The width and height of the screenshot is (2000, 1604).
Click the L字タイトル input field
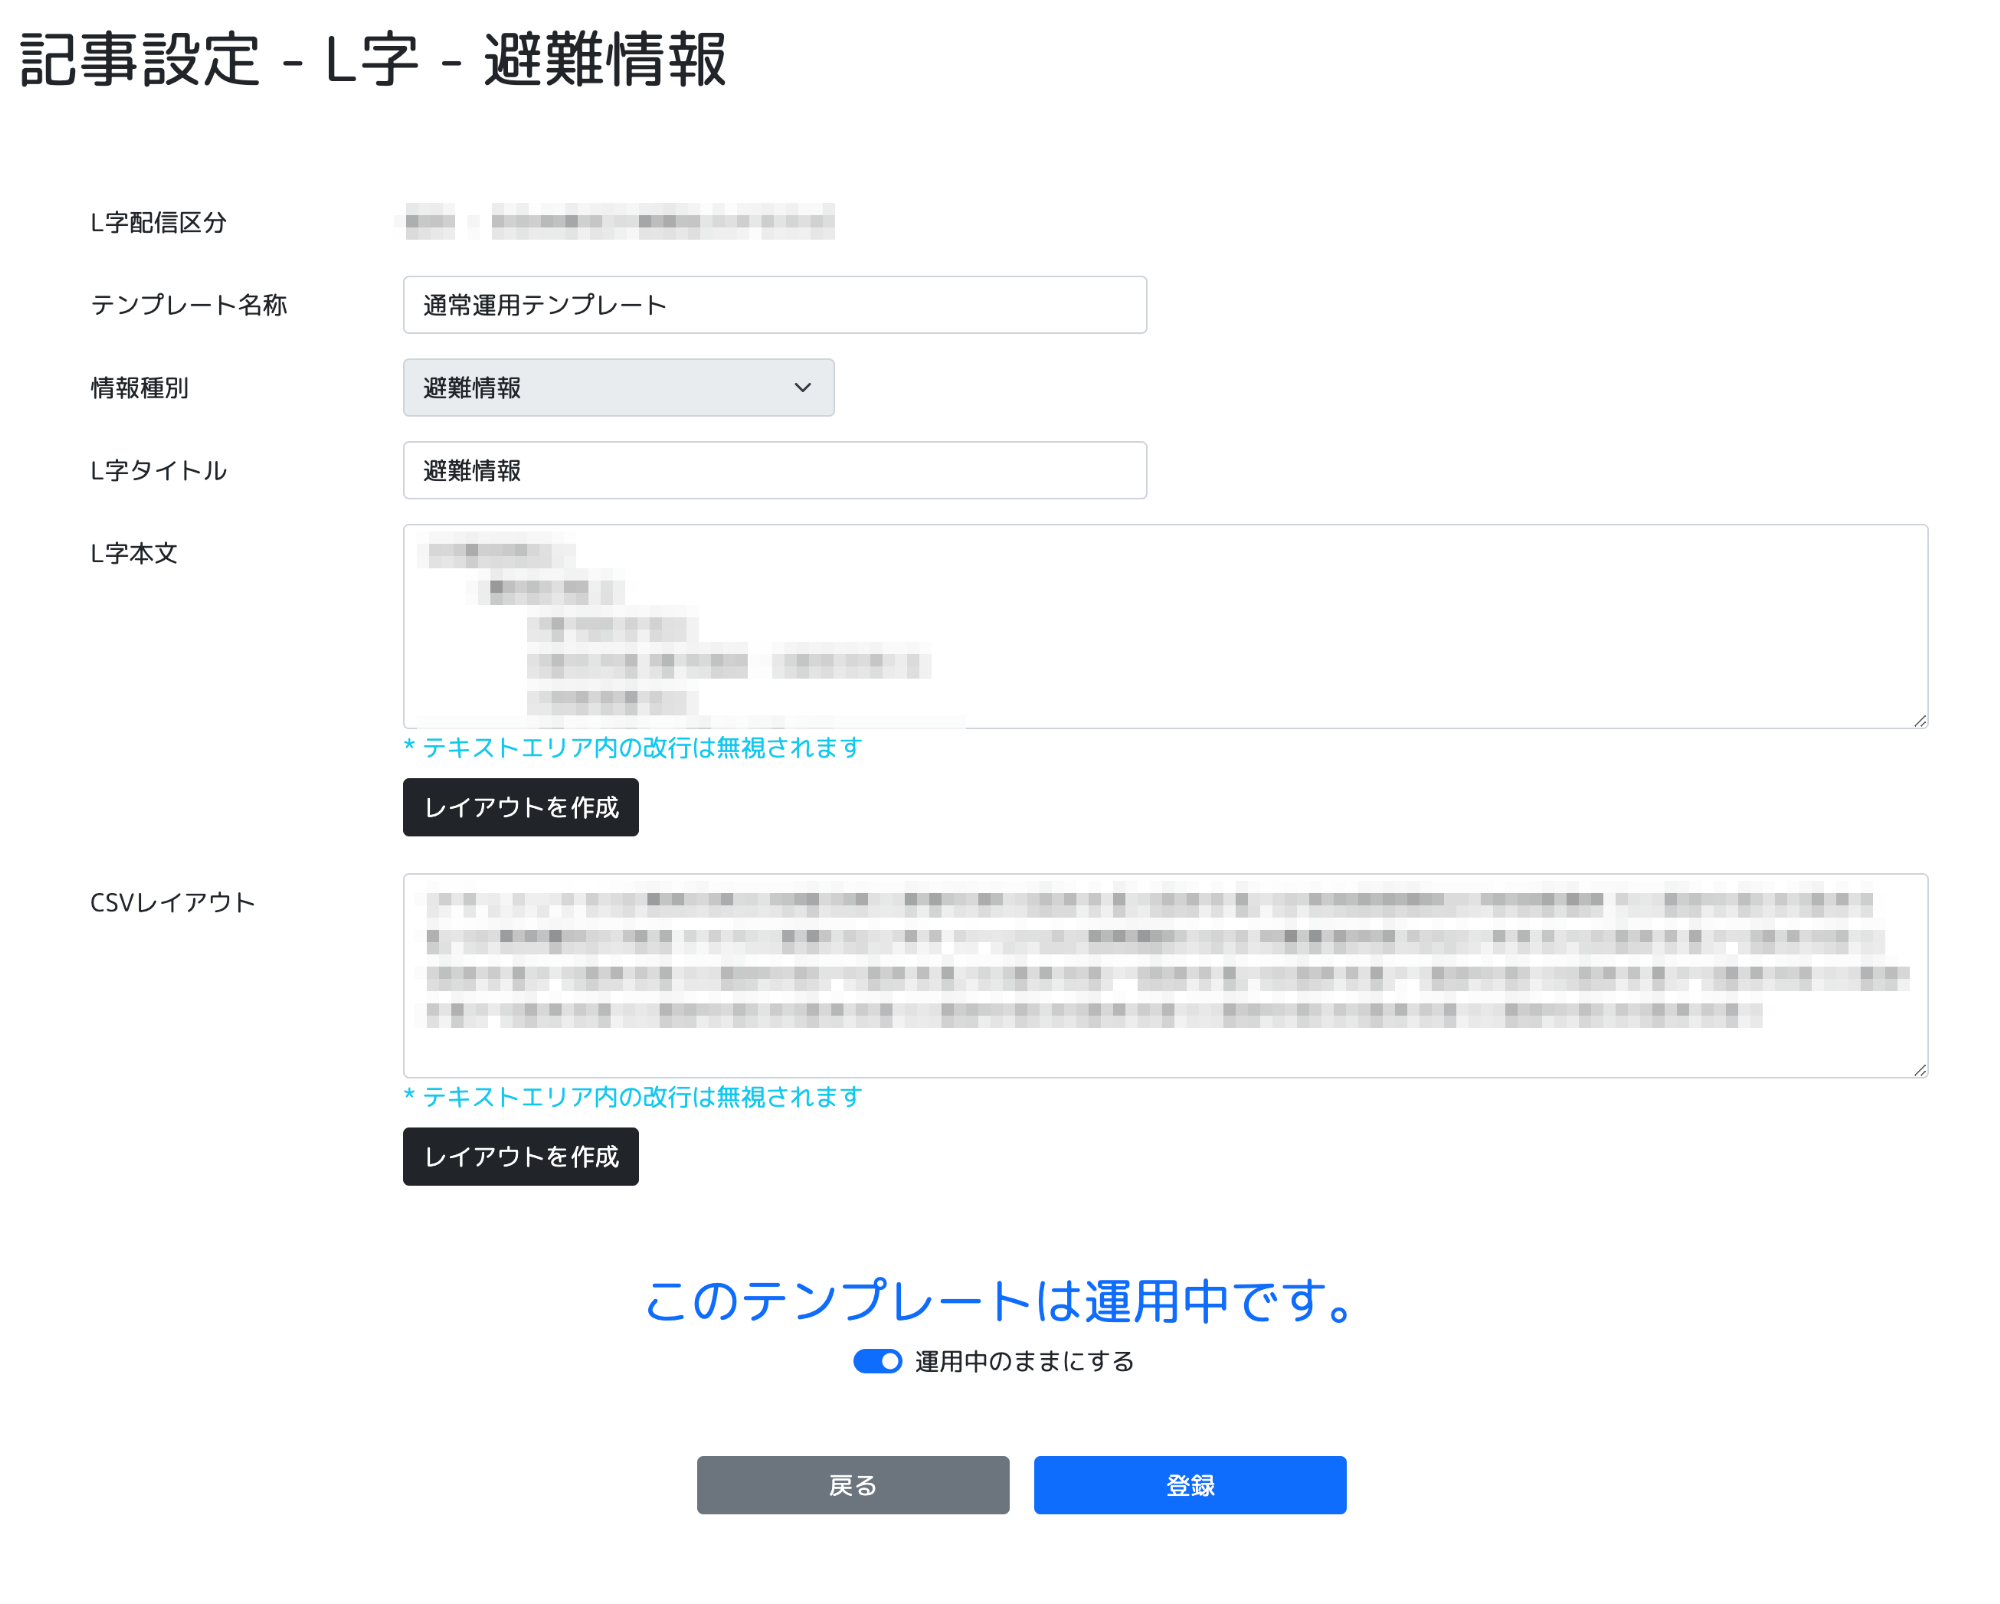pos(774,471)
